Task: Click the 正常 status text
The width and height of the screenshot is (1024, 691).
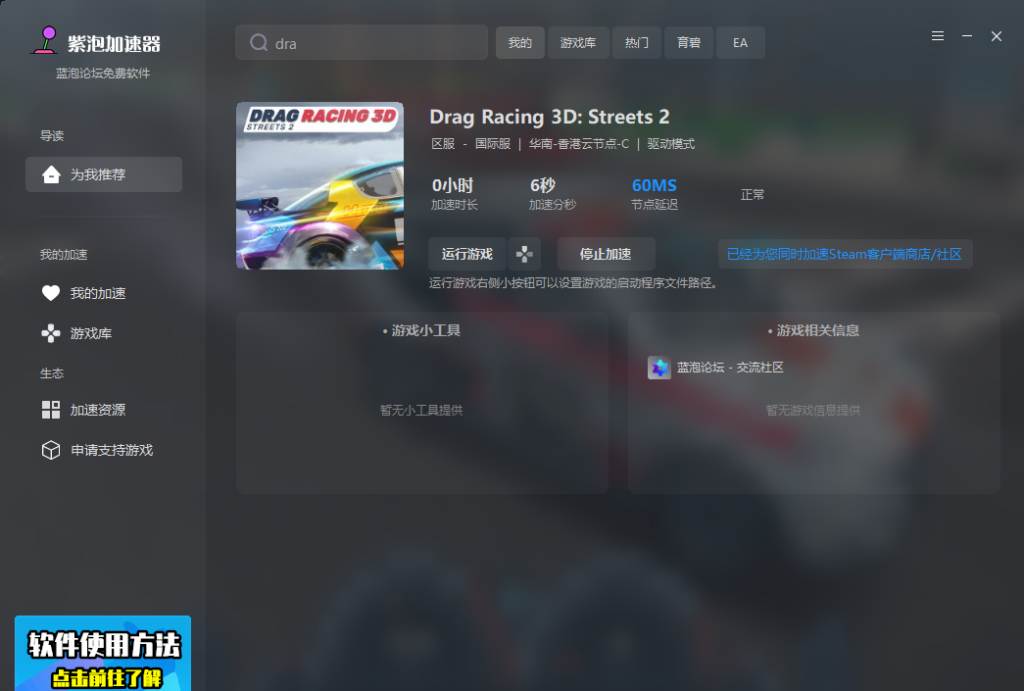Action: point(752,195)
